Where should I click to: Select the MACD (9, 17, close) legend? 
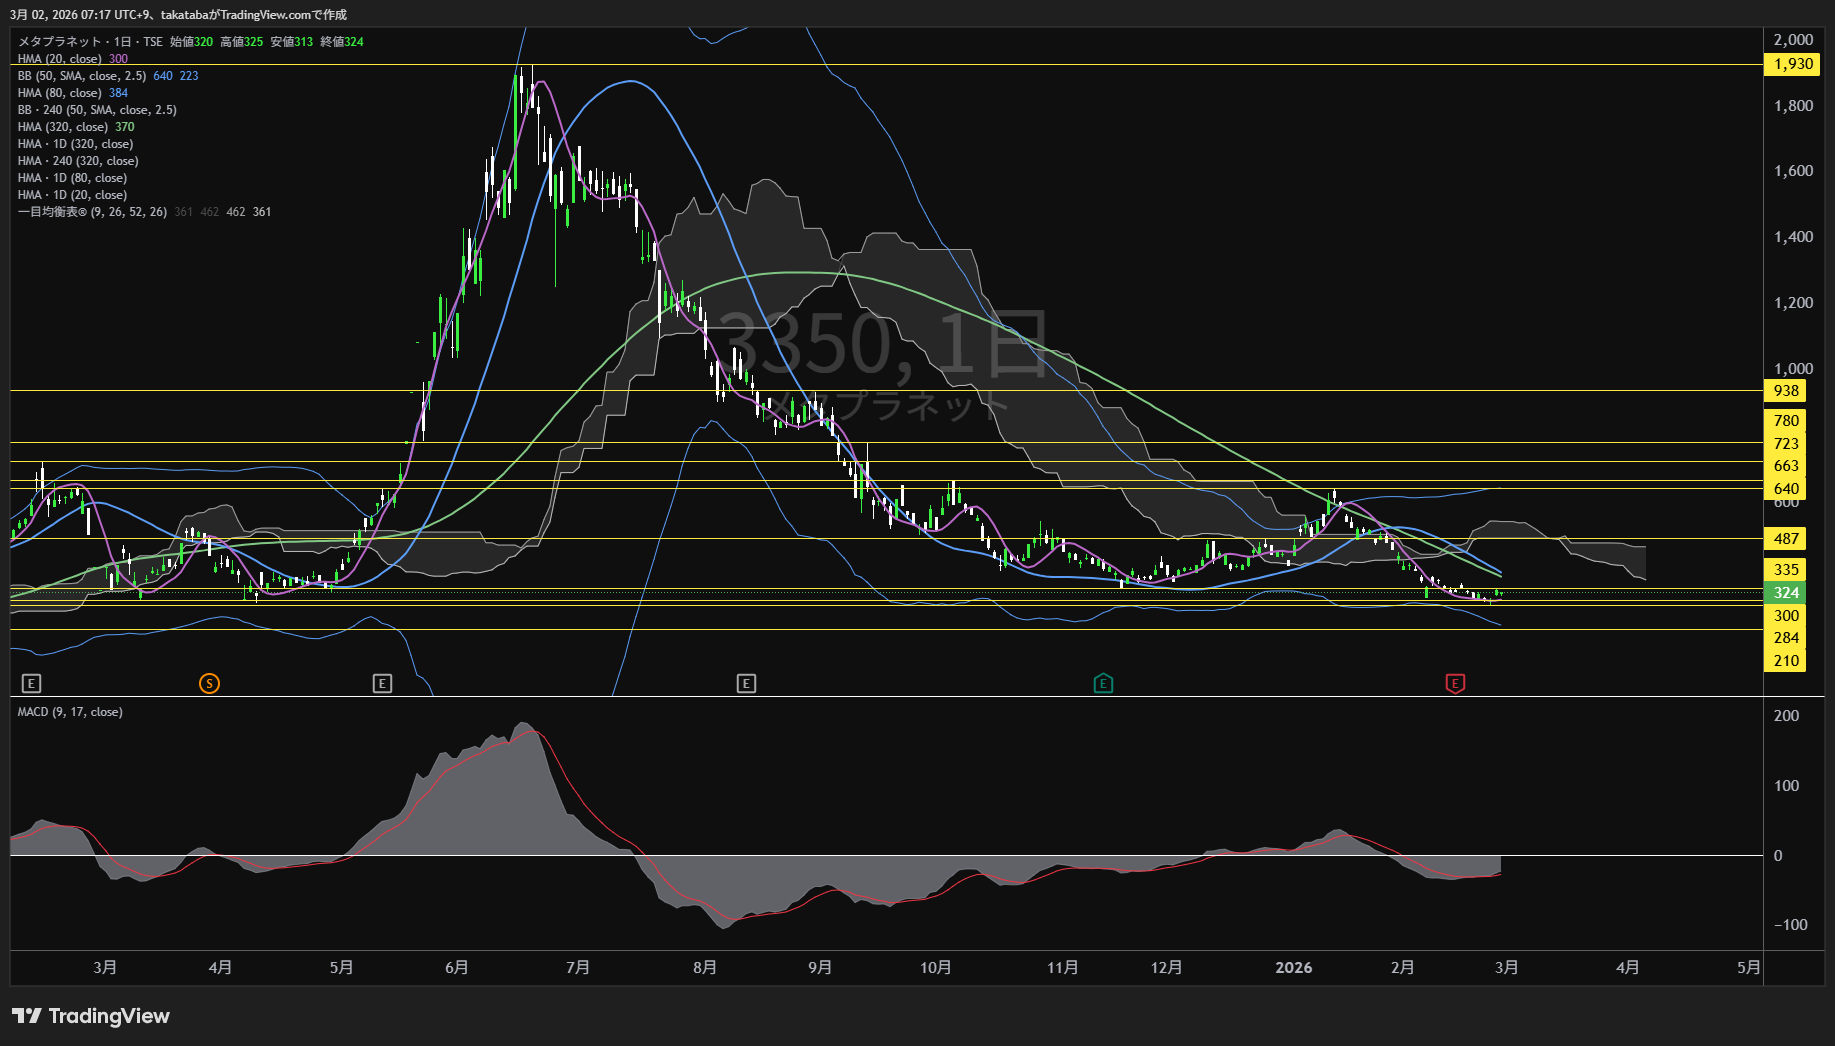click(70, 712)
